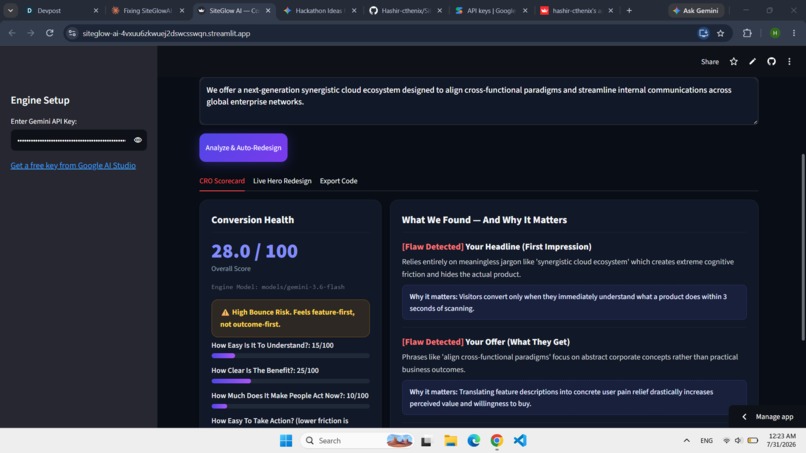Select the Export Code tab

pos(338,181)
